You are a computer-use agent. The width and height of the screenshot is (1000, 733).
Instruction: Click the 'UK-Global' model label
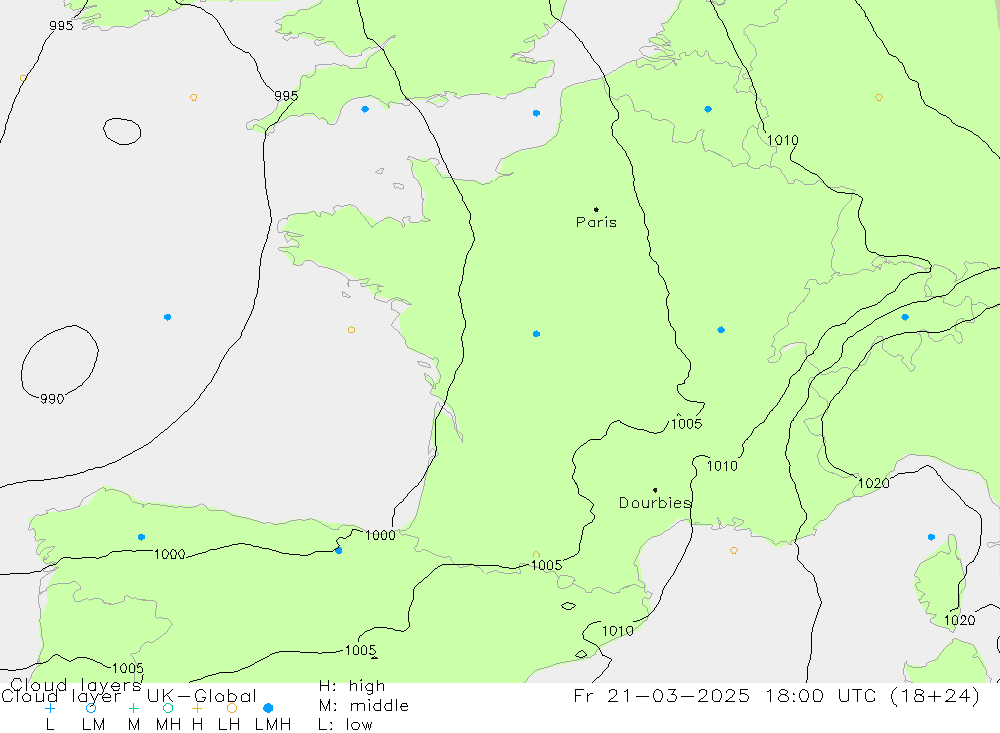point(202,696)
